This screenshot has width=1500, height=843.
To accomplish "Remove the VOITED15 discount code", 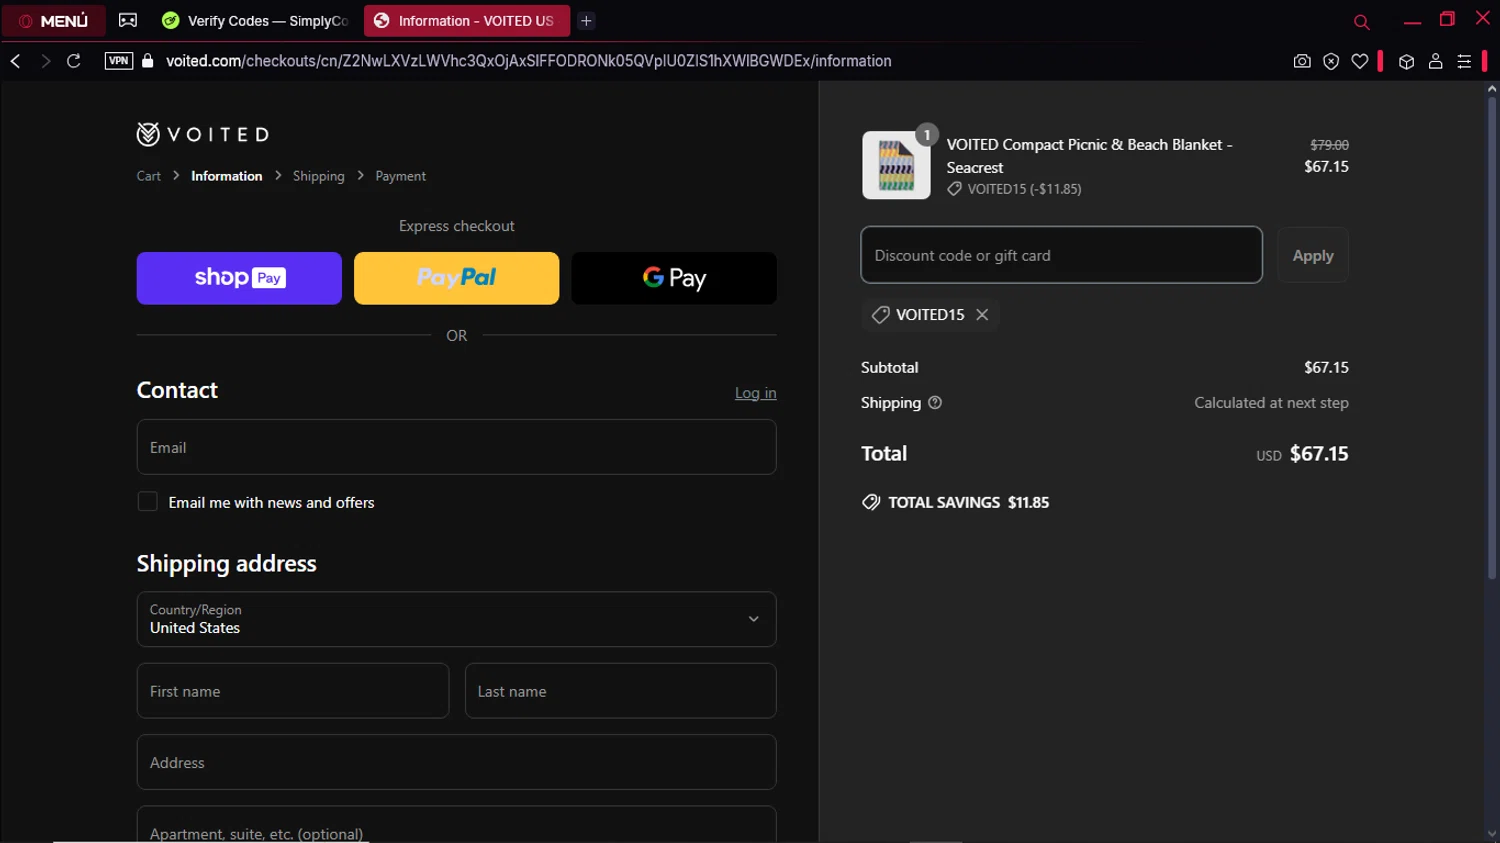I will pyautogui.click(x=982, y=314).
